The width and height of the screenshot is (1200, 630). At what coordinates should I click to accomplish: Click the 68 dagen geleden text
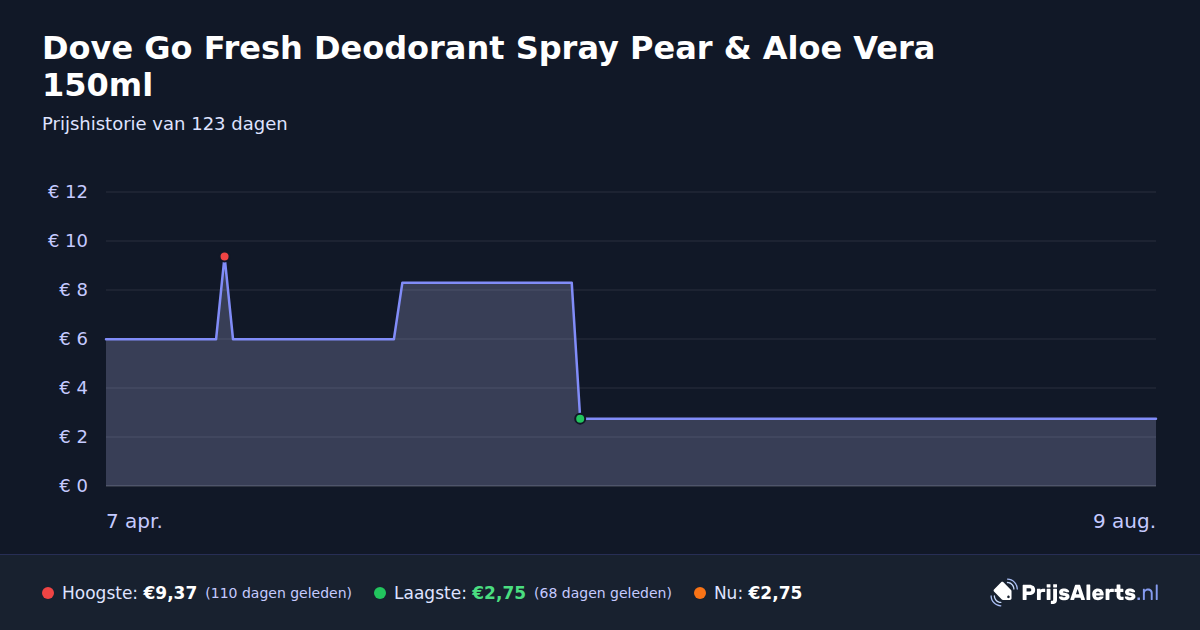click(x=603, y=593)
